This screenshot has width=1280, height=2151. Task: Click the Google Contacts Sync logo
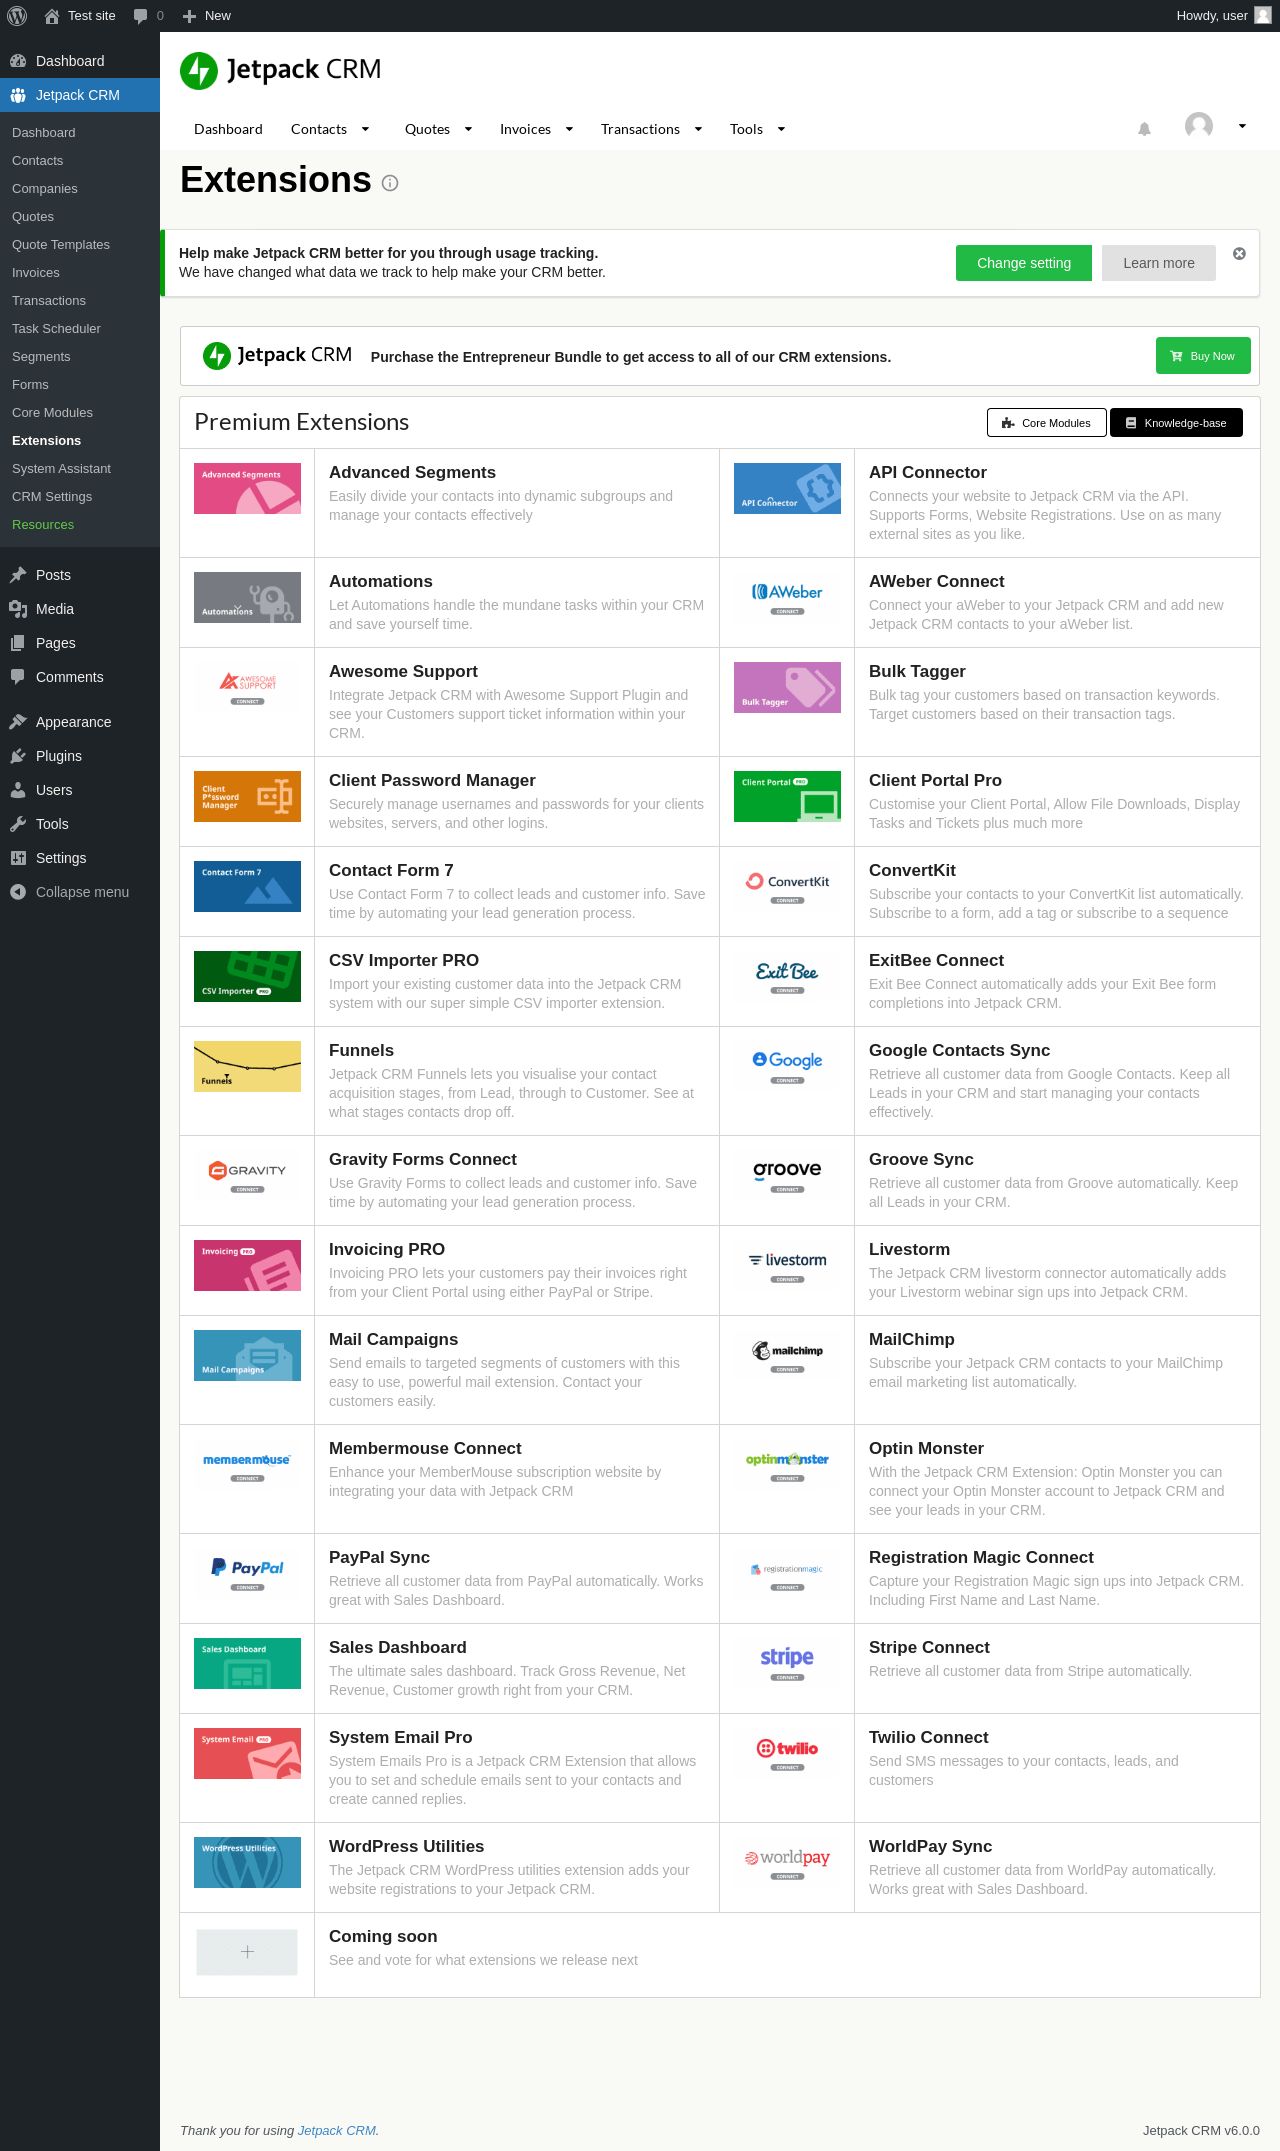(x=787, y=1066)
